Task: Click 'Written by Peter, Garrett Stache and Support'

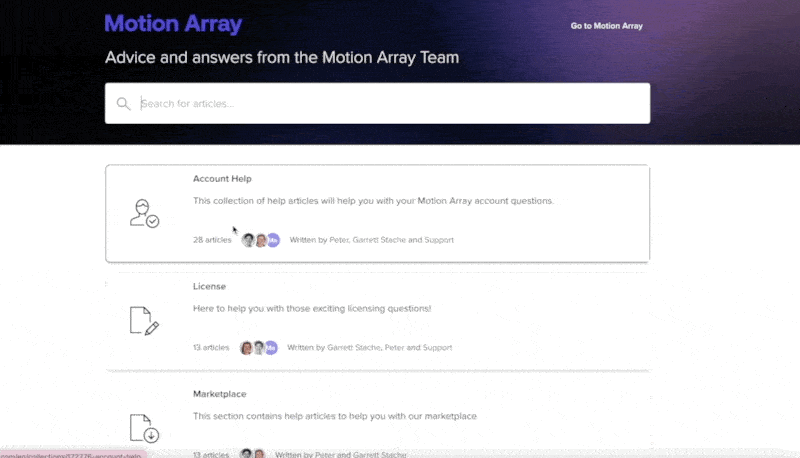Action: [371, 240]
